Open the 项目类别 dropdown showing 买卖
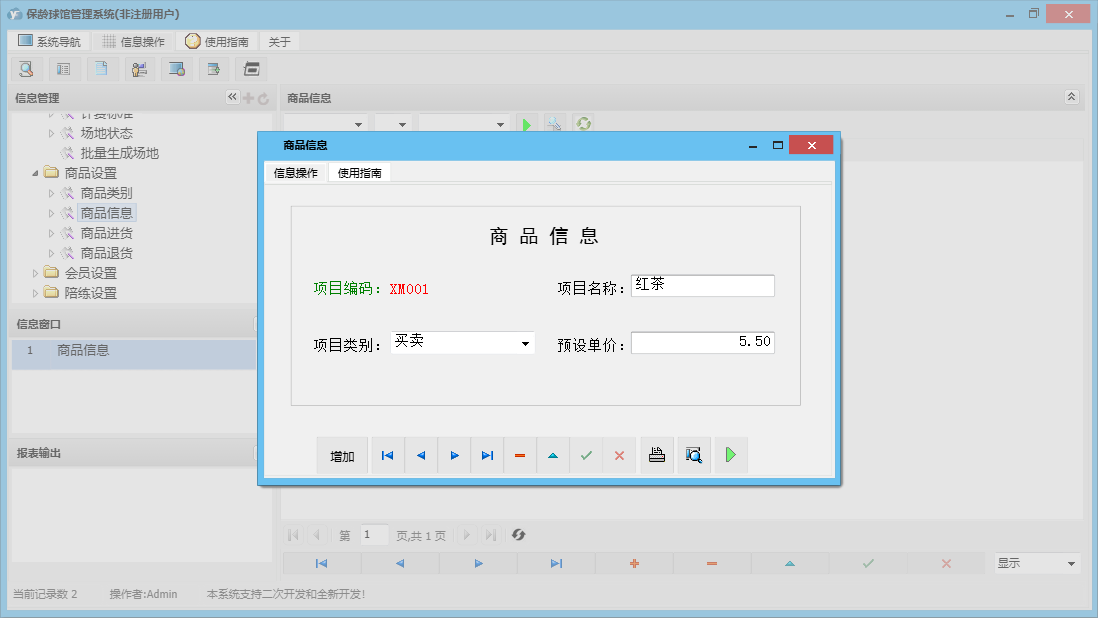 point(525,343)
